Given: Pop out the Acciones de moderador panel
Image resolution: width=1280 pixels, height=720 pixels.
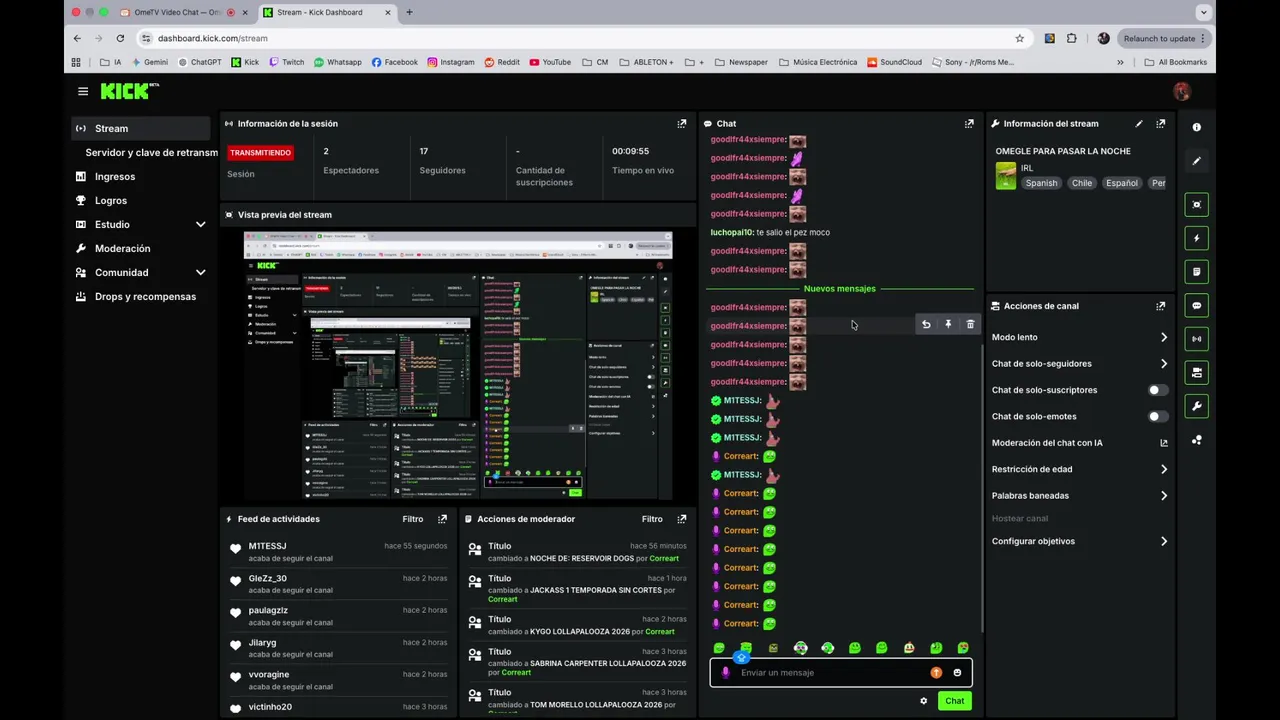Looking at the screenshot, I should click(682, 519).
